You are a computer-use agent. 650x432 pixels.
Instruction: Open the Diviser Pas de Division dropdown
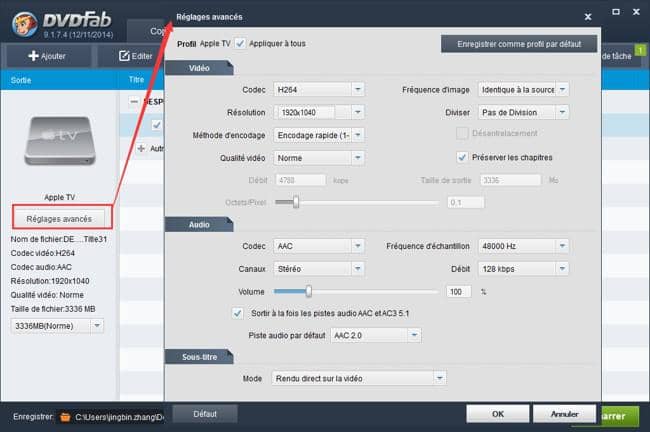coord(562,112)
